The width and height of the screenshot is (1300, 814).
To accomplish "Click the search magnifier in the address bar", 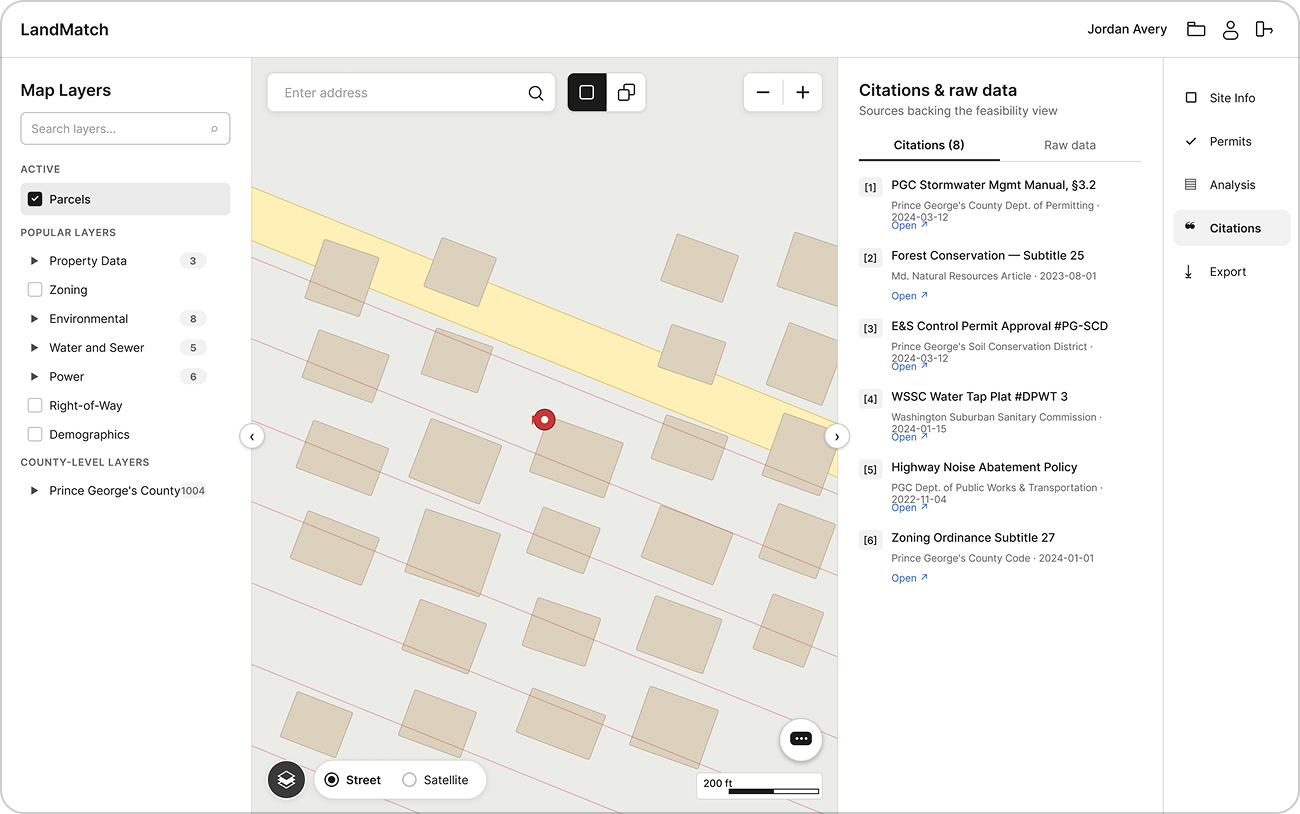I will coord(536,93).
